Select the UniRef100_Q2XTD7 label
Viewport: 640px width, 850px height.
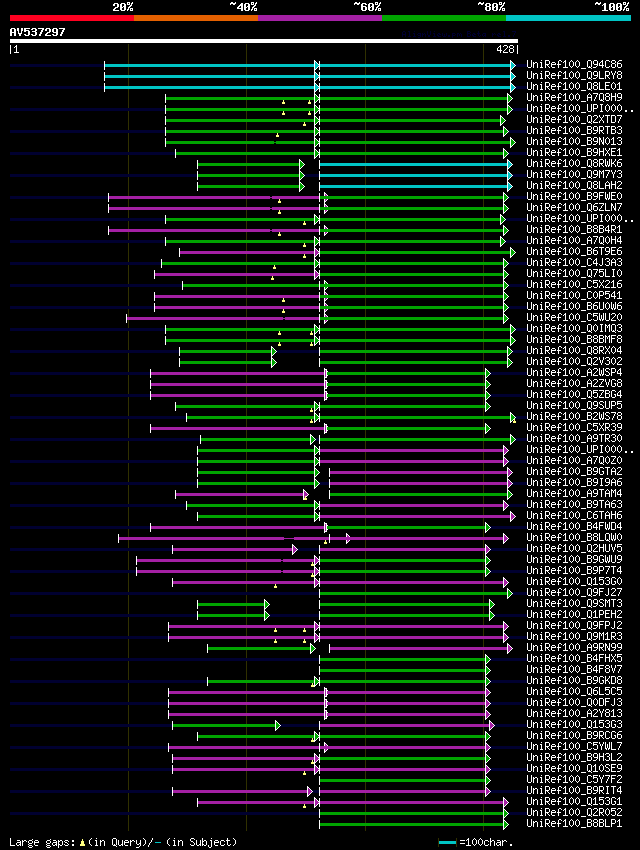point(574,119)
